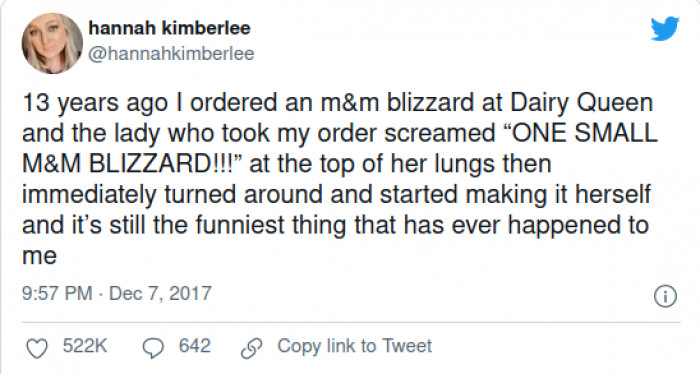The width and height of the screenshot is (700, 374).
Task: Click the Twitter bird logo
Action: click(665, 29)
